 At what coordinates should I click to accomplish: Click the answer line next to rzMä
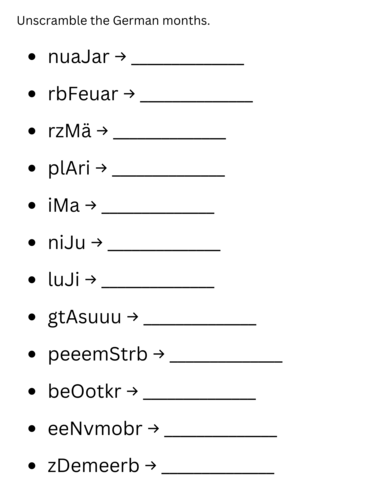tap(170, 138)
